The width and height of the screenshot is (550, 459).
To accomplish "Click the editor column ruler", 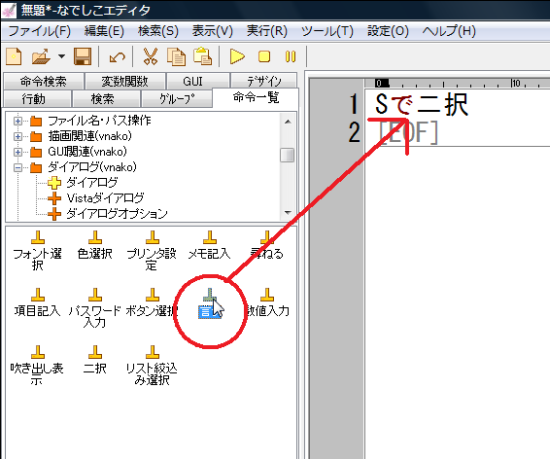I will point(457,83).
